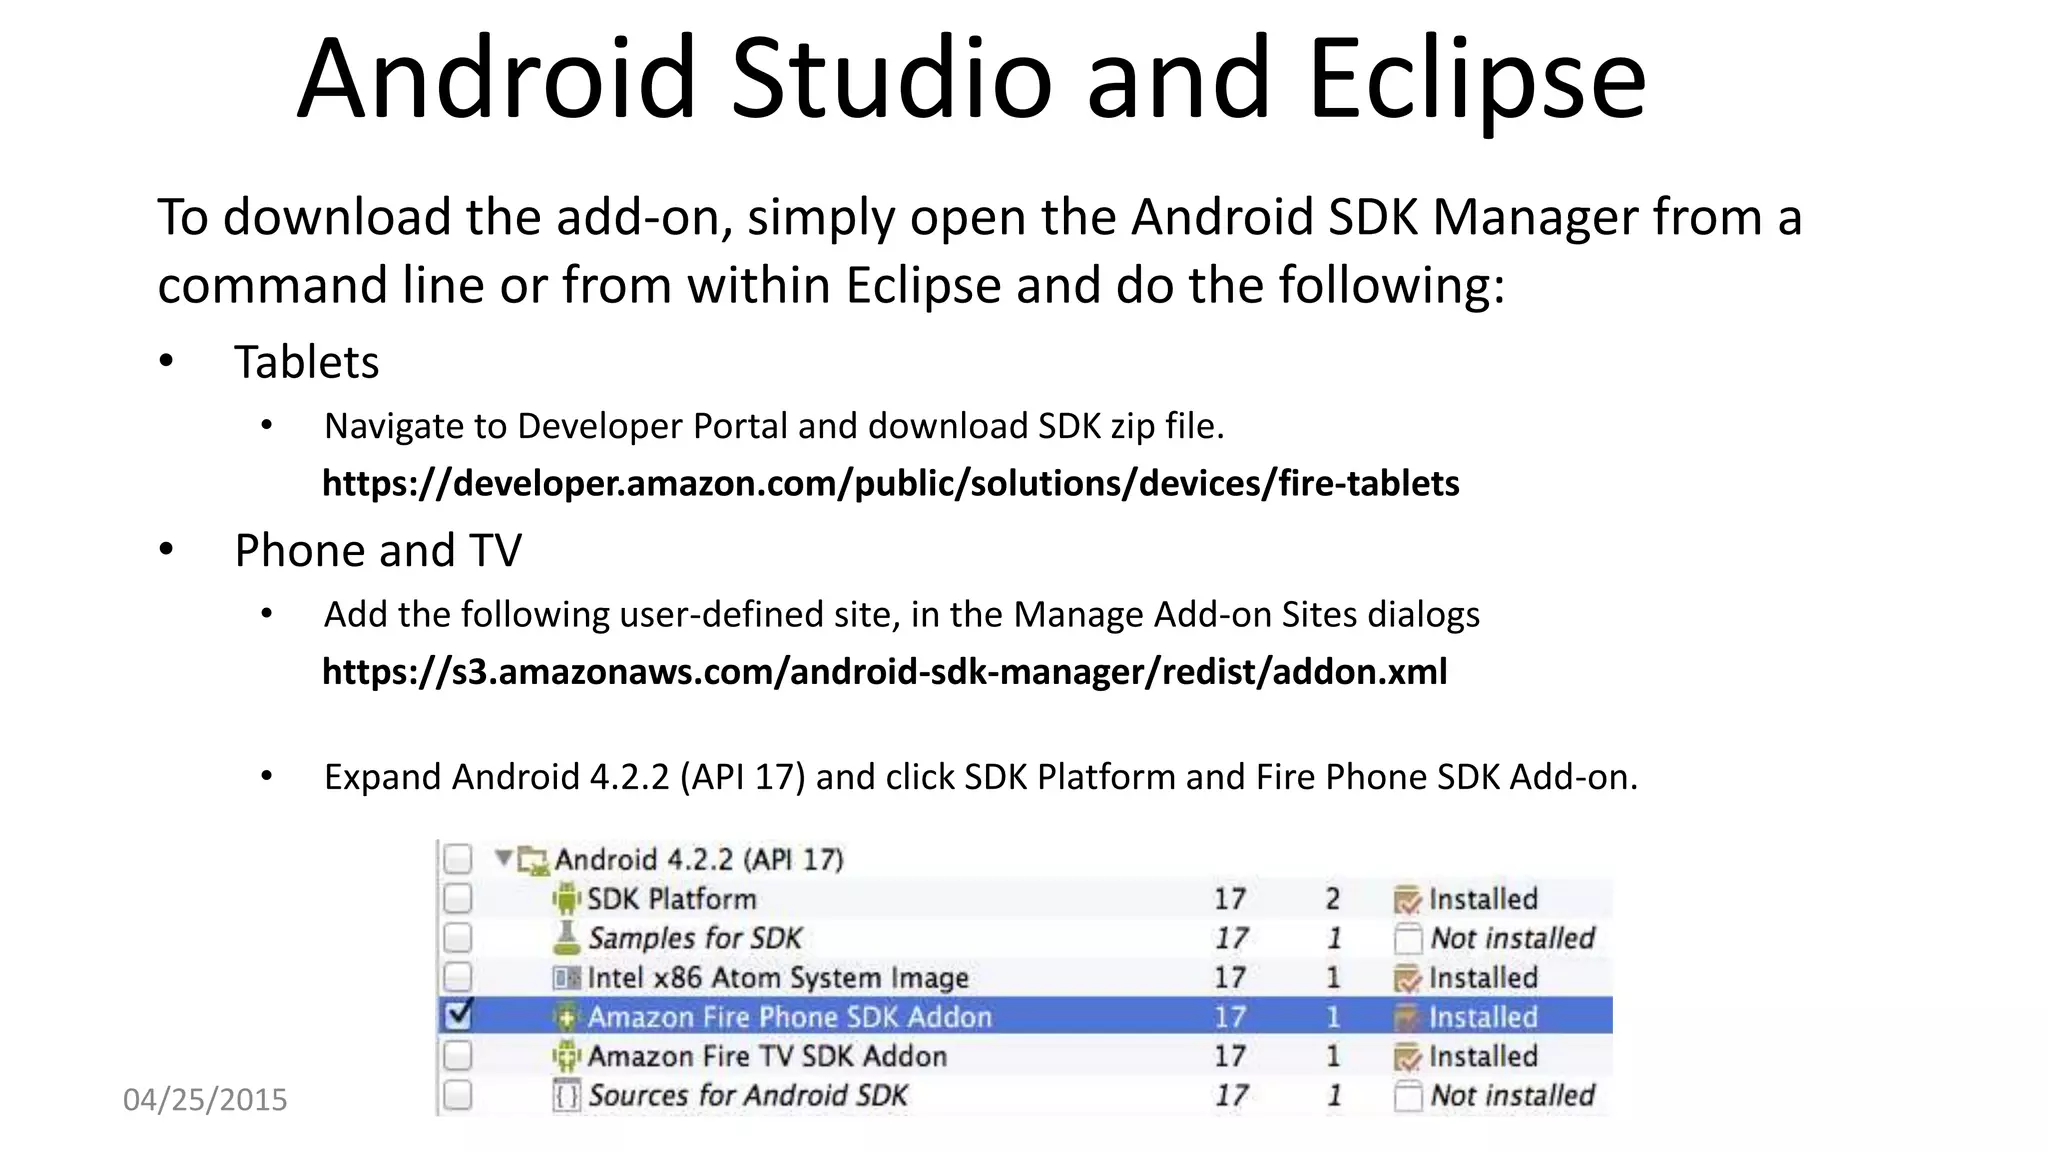The width and height of the screenshot is (2048, 1152).
Task: Click API value 17 in Intel x86 Atom row
Action: pos(1230,977)
